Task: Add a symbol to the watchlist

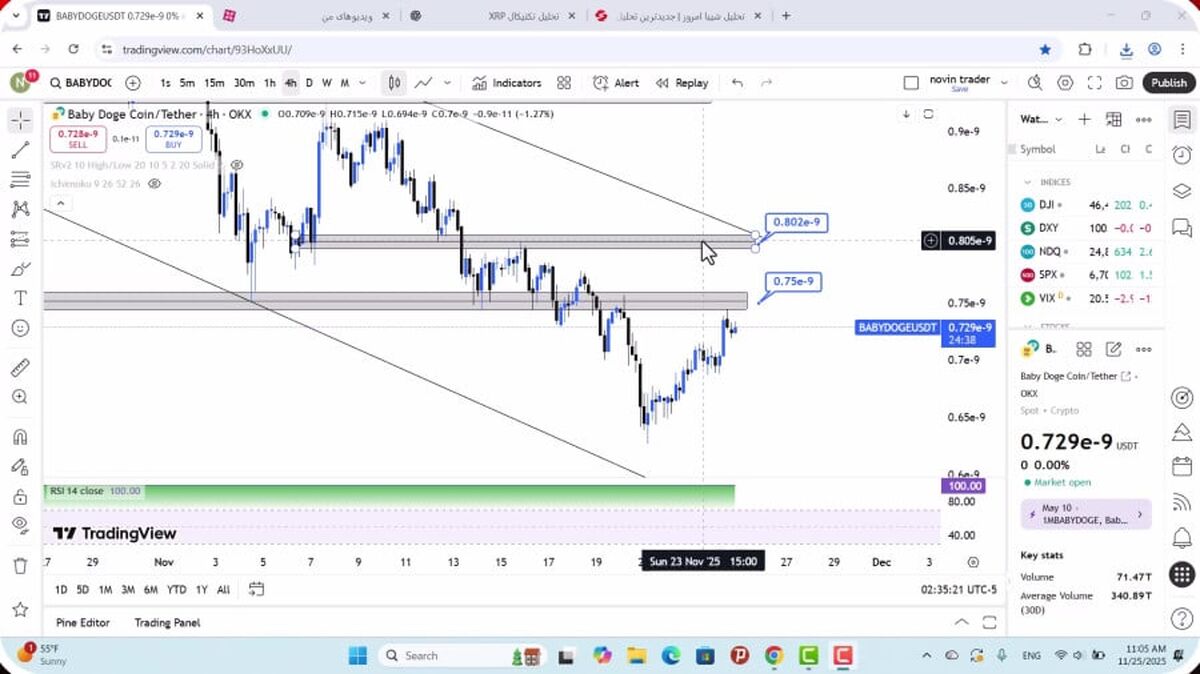Action: [x=1084, y=119]
